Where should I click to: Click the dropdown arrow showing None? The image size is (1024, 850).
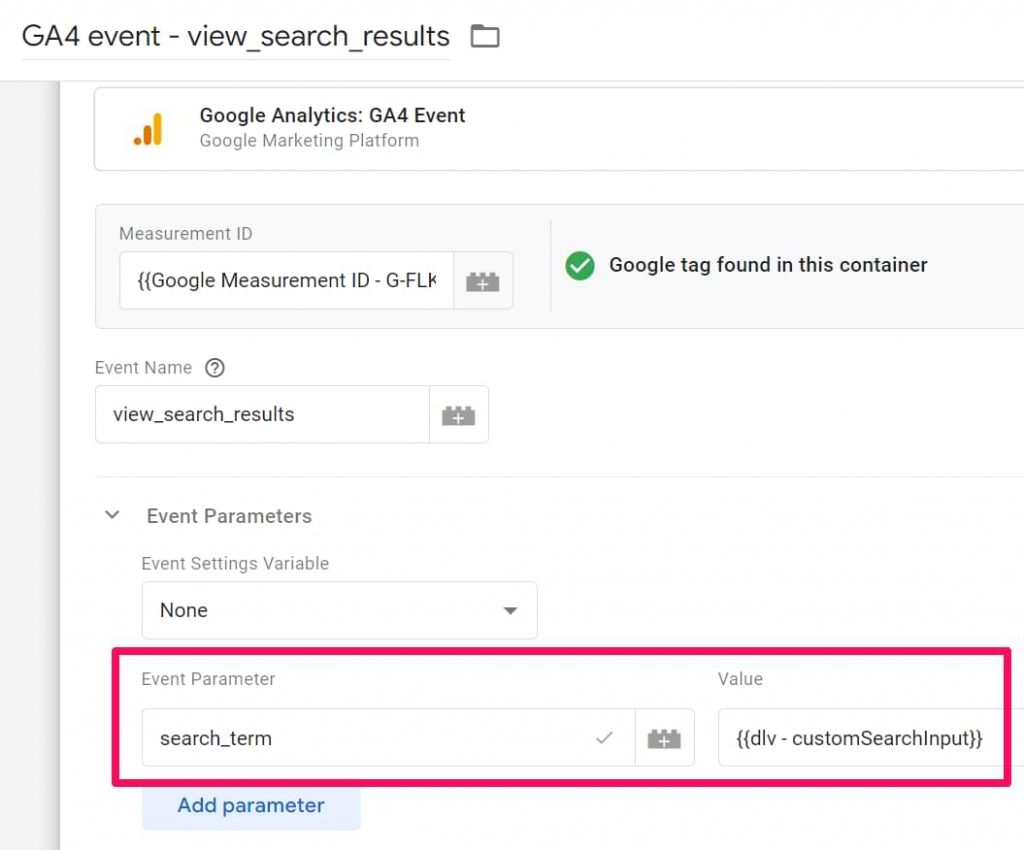(510, 610)
